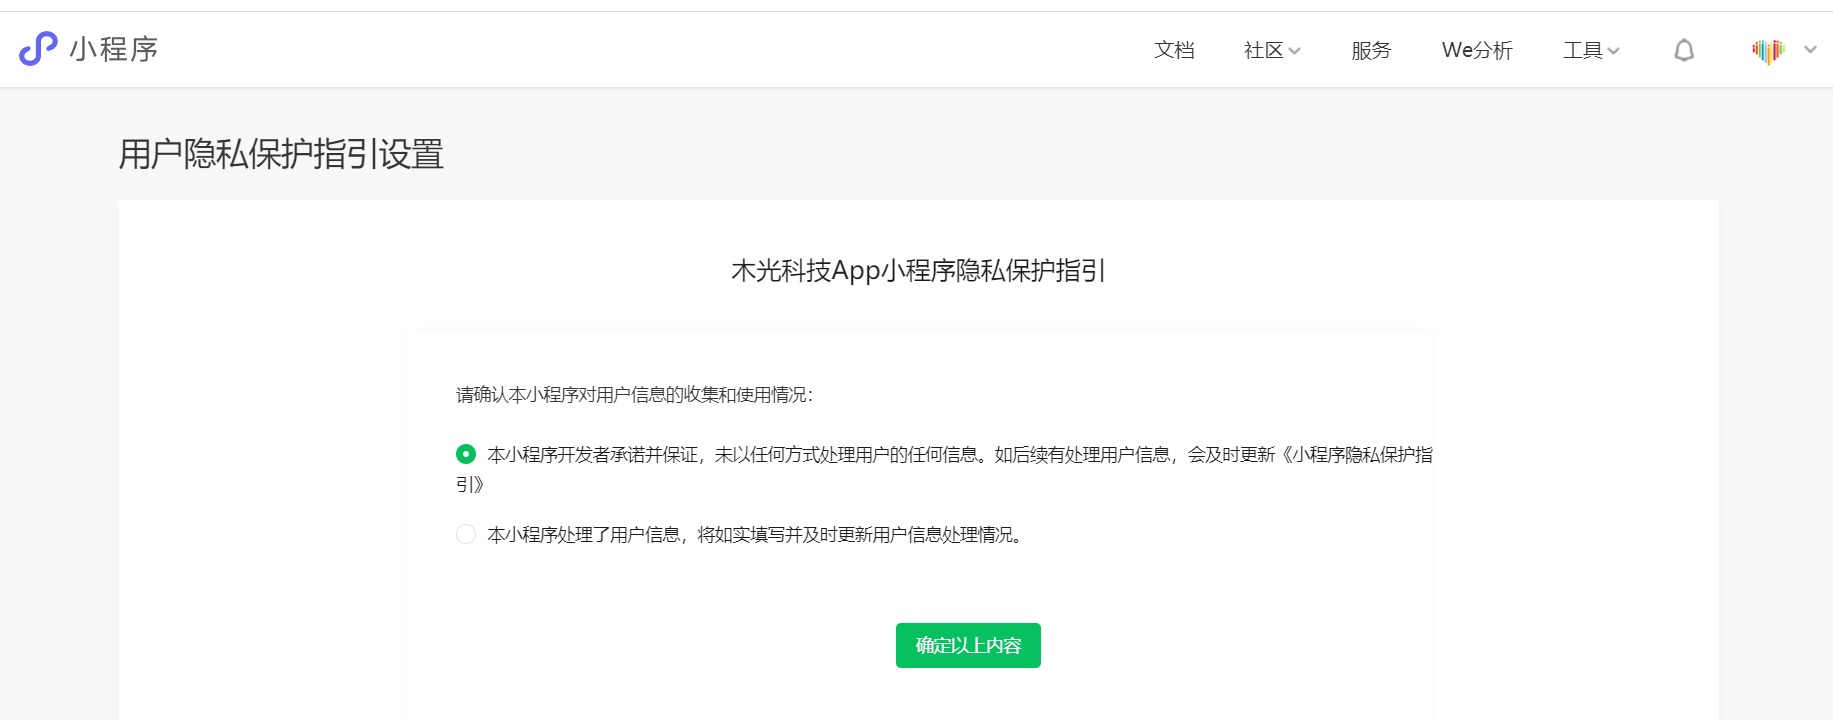Expand the account dropdown arrow
The height and width of the screenshot is (720, 1833).
[1810, 50]
